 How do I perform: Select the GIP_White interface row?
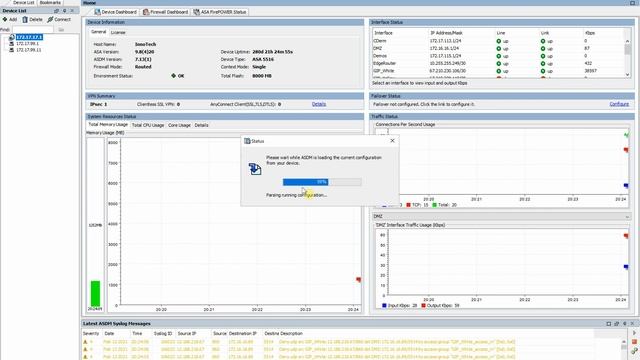pos(498,71)
